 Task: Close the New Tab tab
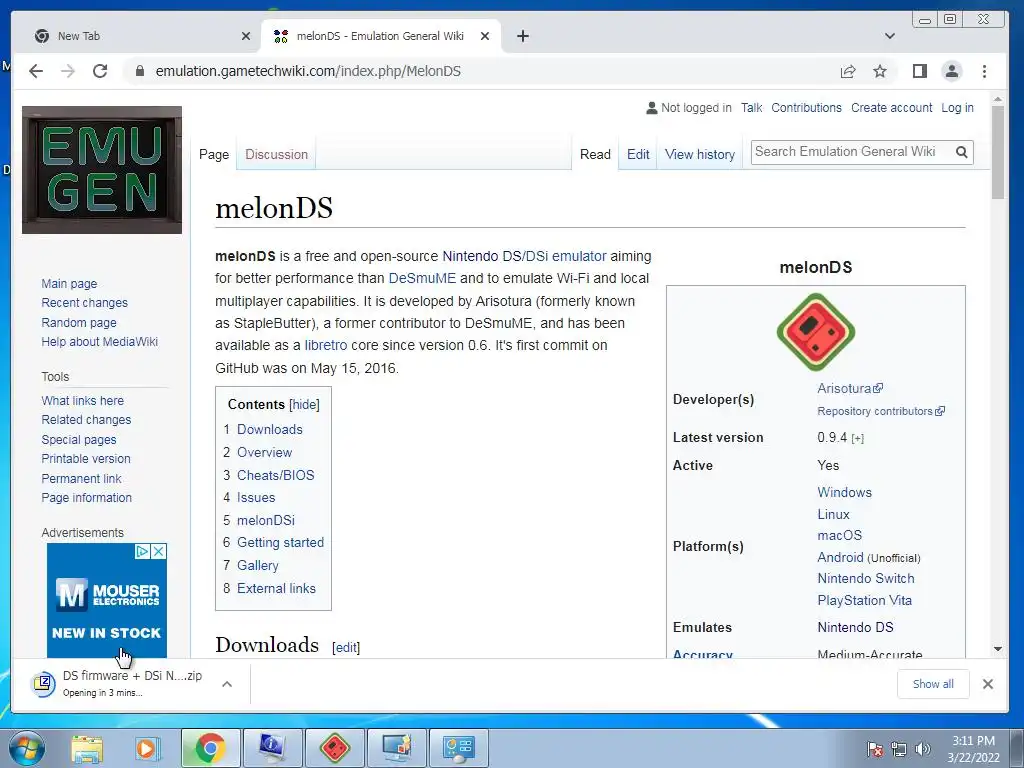click(x=246, y=36)
